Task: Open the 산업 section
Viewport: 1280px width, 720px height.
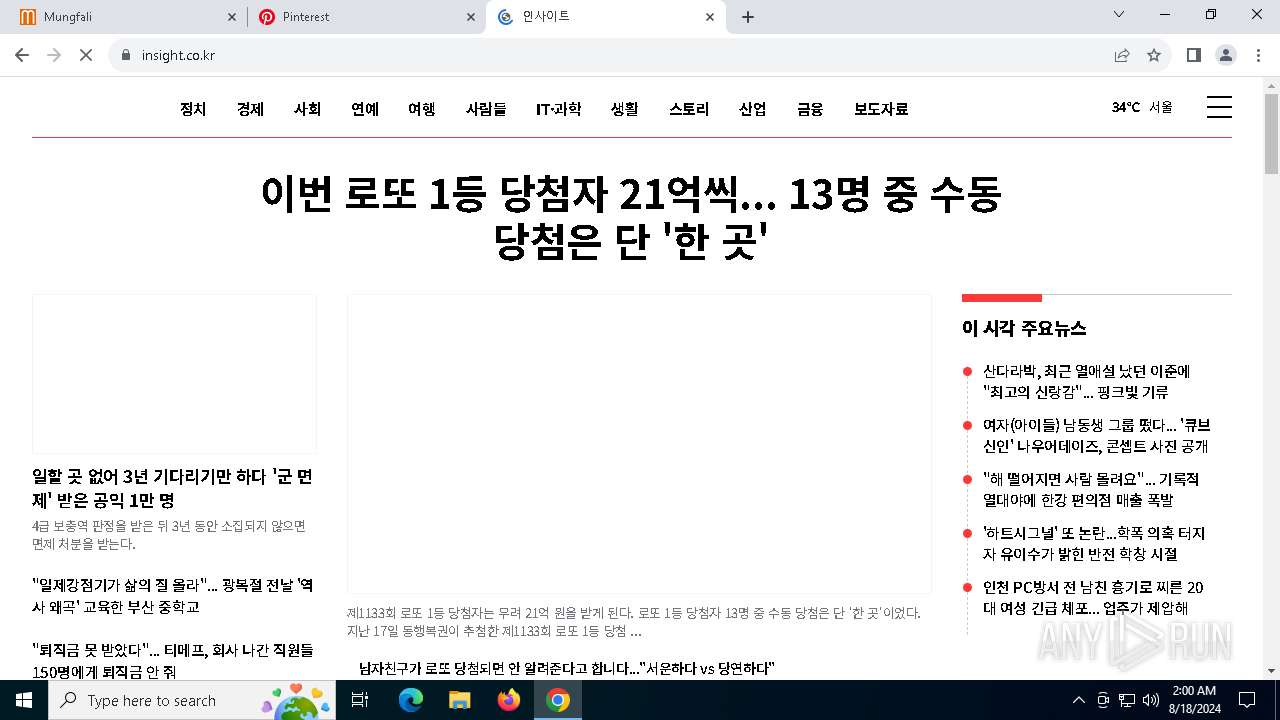Action: click(753, 109)
